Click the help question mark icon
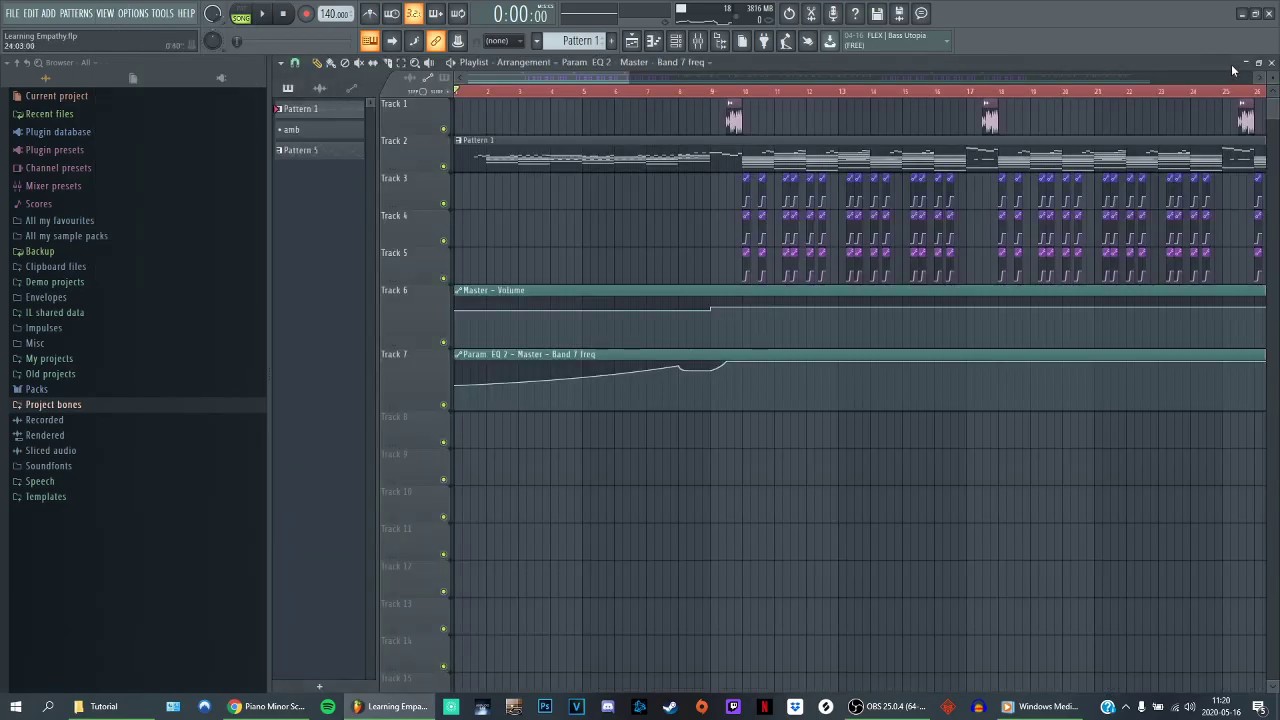This screenshot has width=1280, height=720. click(x=855, y=14)
